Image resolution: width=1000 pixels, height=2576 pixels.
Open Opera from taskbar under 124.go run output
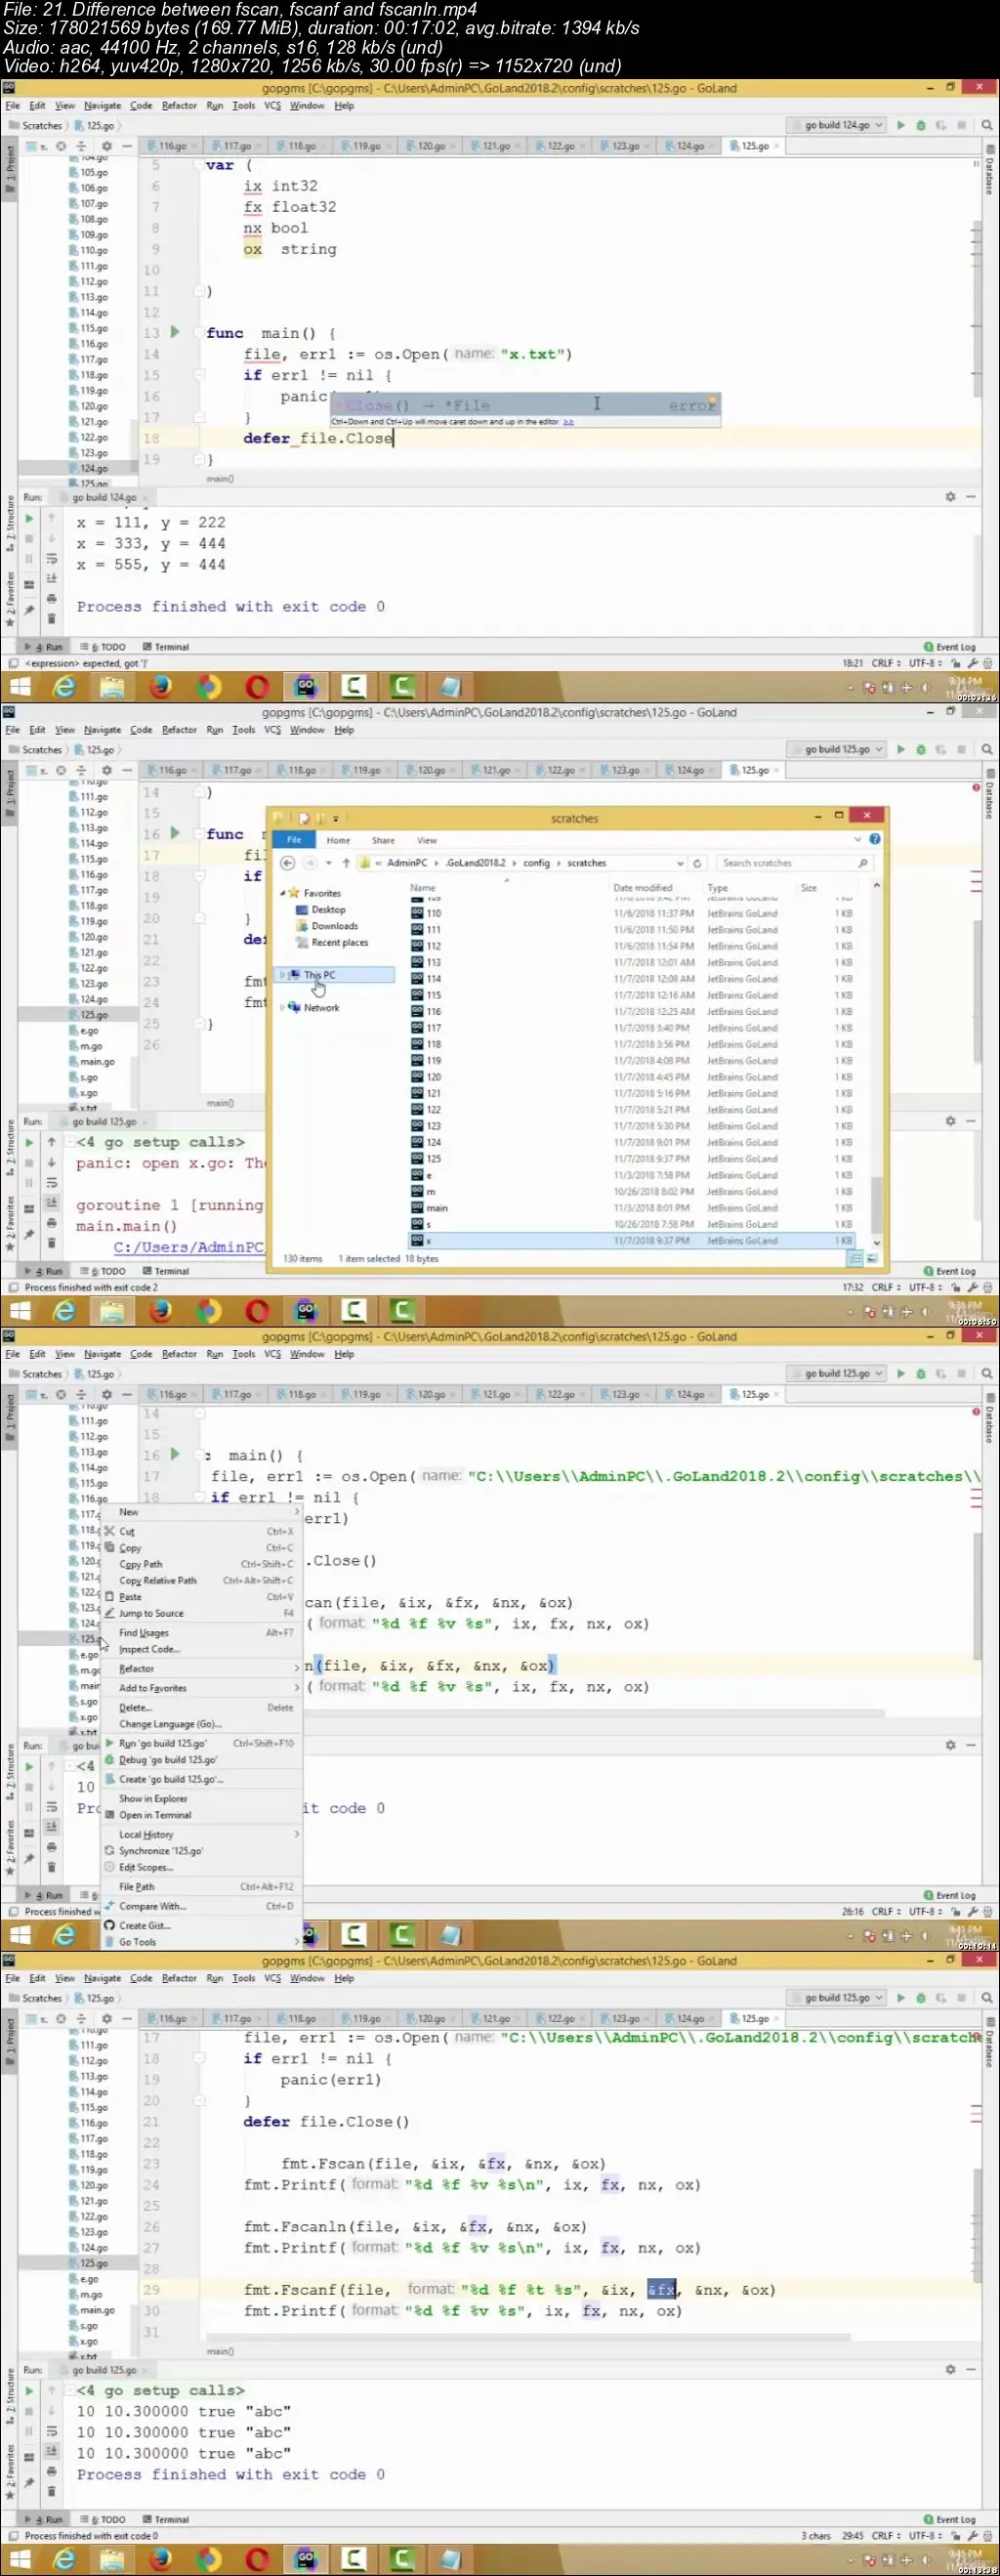pyautogui.click(x=258, y=686)
